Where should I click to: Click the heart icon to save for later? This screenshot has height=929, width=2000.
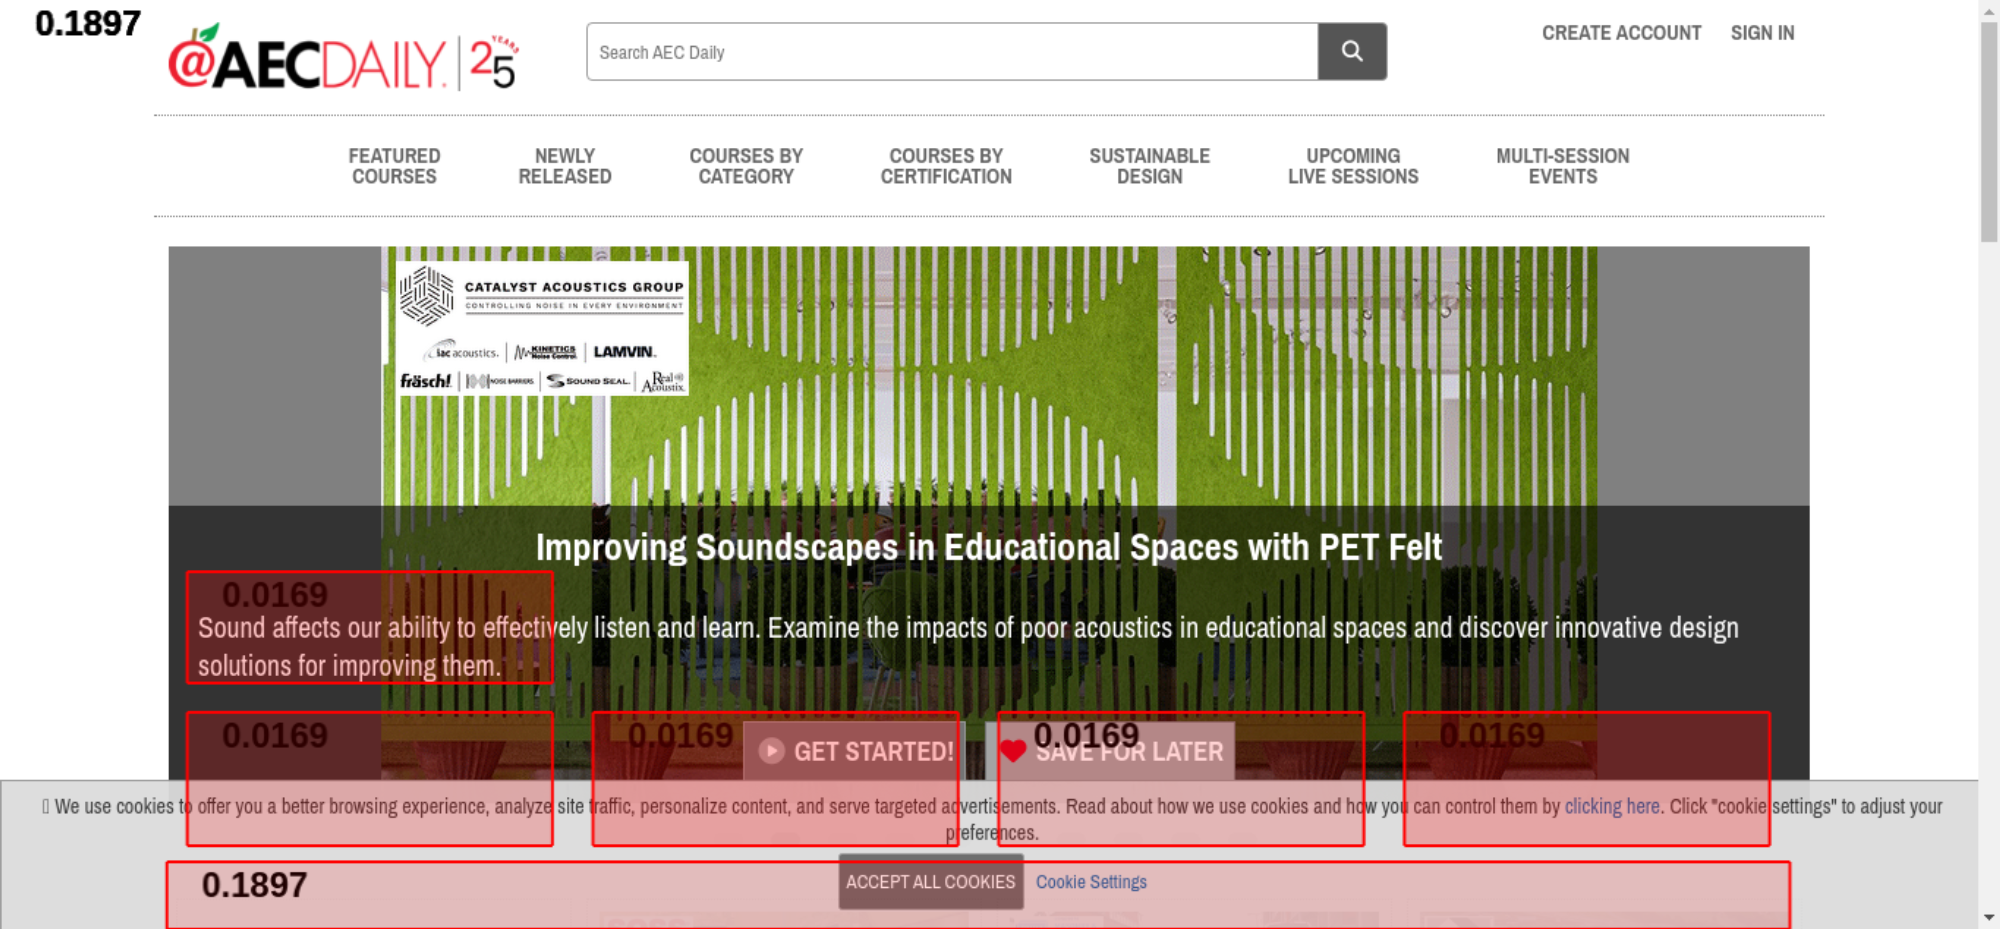[1013, 751]
